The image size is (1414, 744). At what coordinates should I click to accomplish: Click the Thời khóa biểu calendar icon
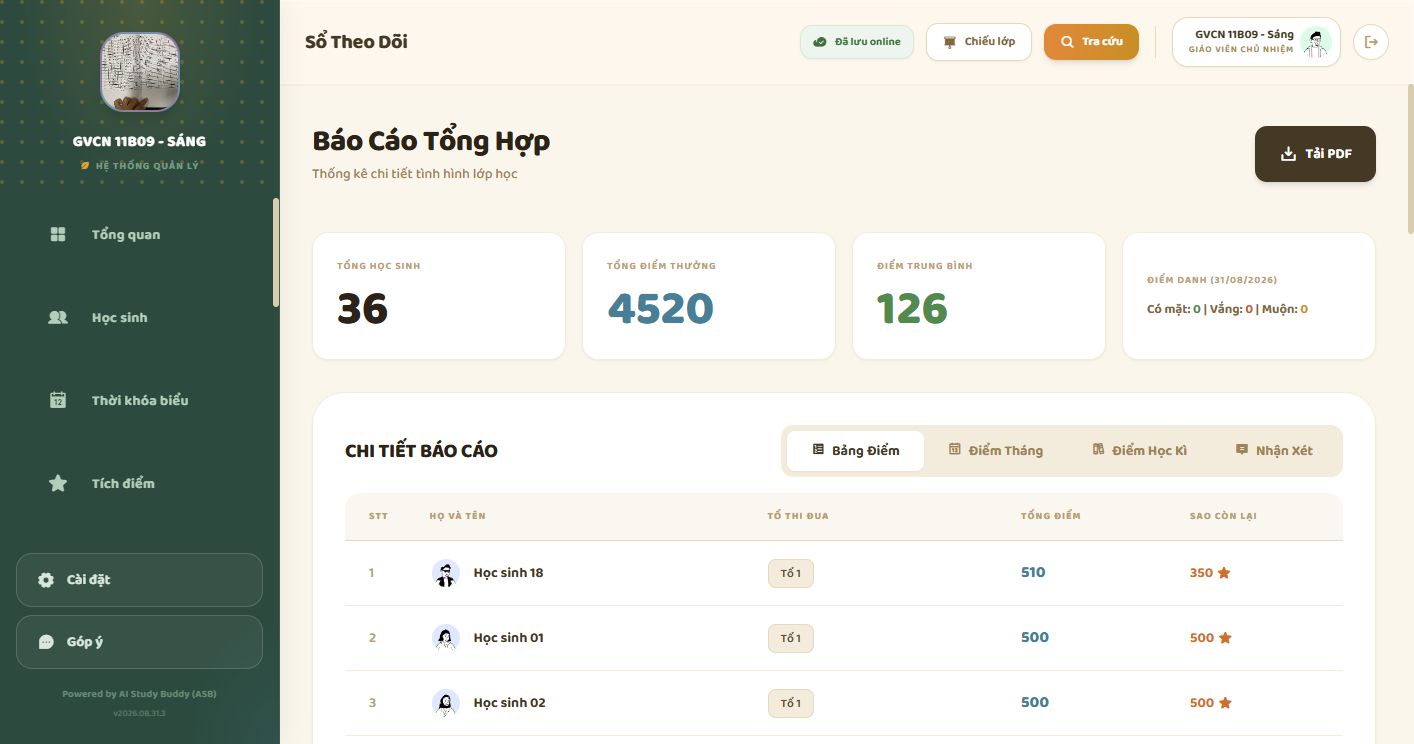click(x=58, y=400)
